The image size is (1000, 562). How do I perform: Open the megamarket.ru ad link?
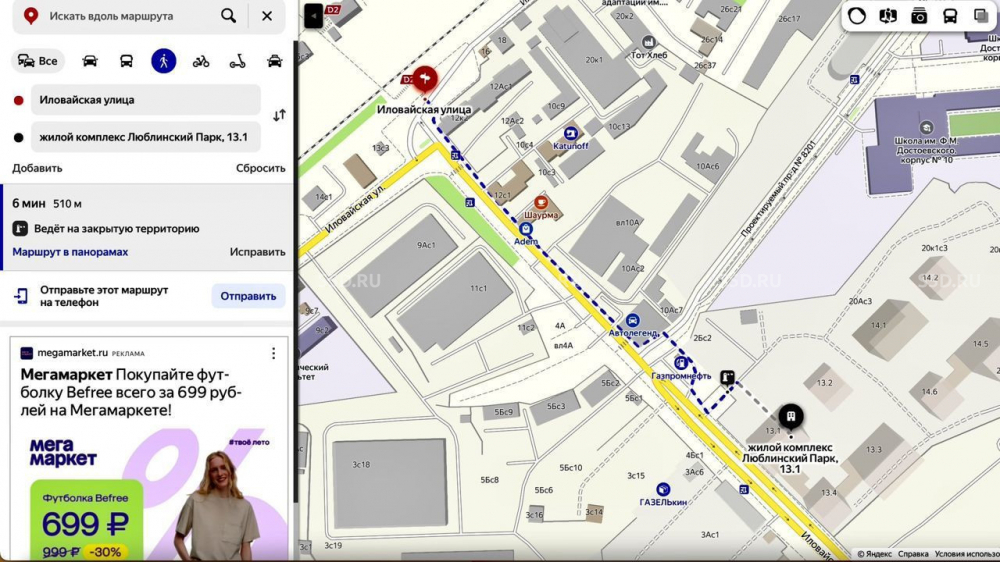pos(72,353)
